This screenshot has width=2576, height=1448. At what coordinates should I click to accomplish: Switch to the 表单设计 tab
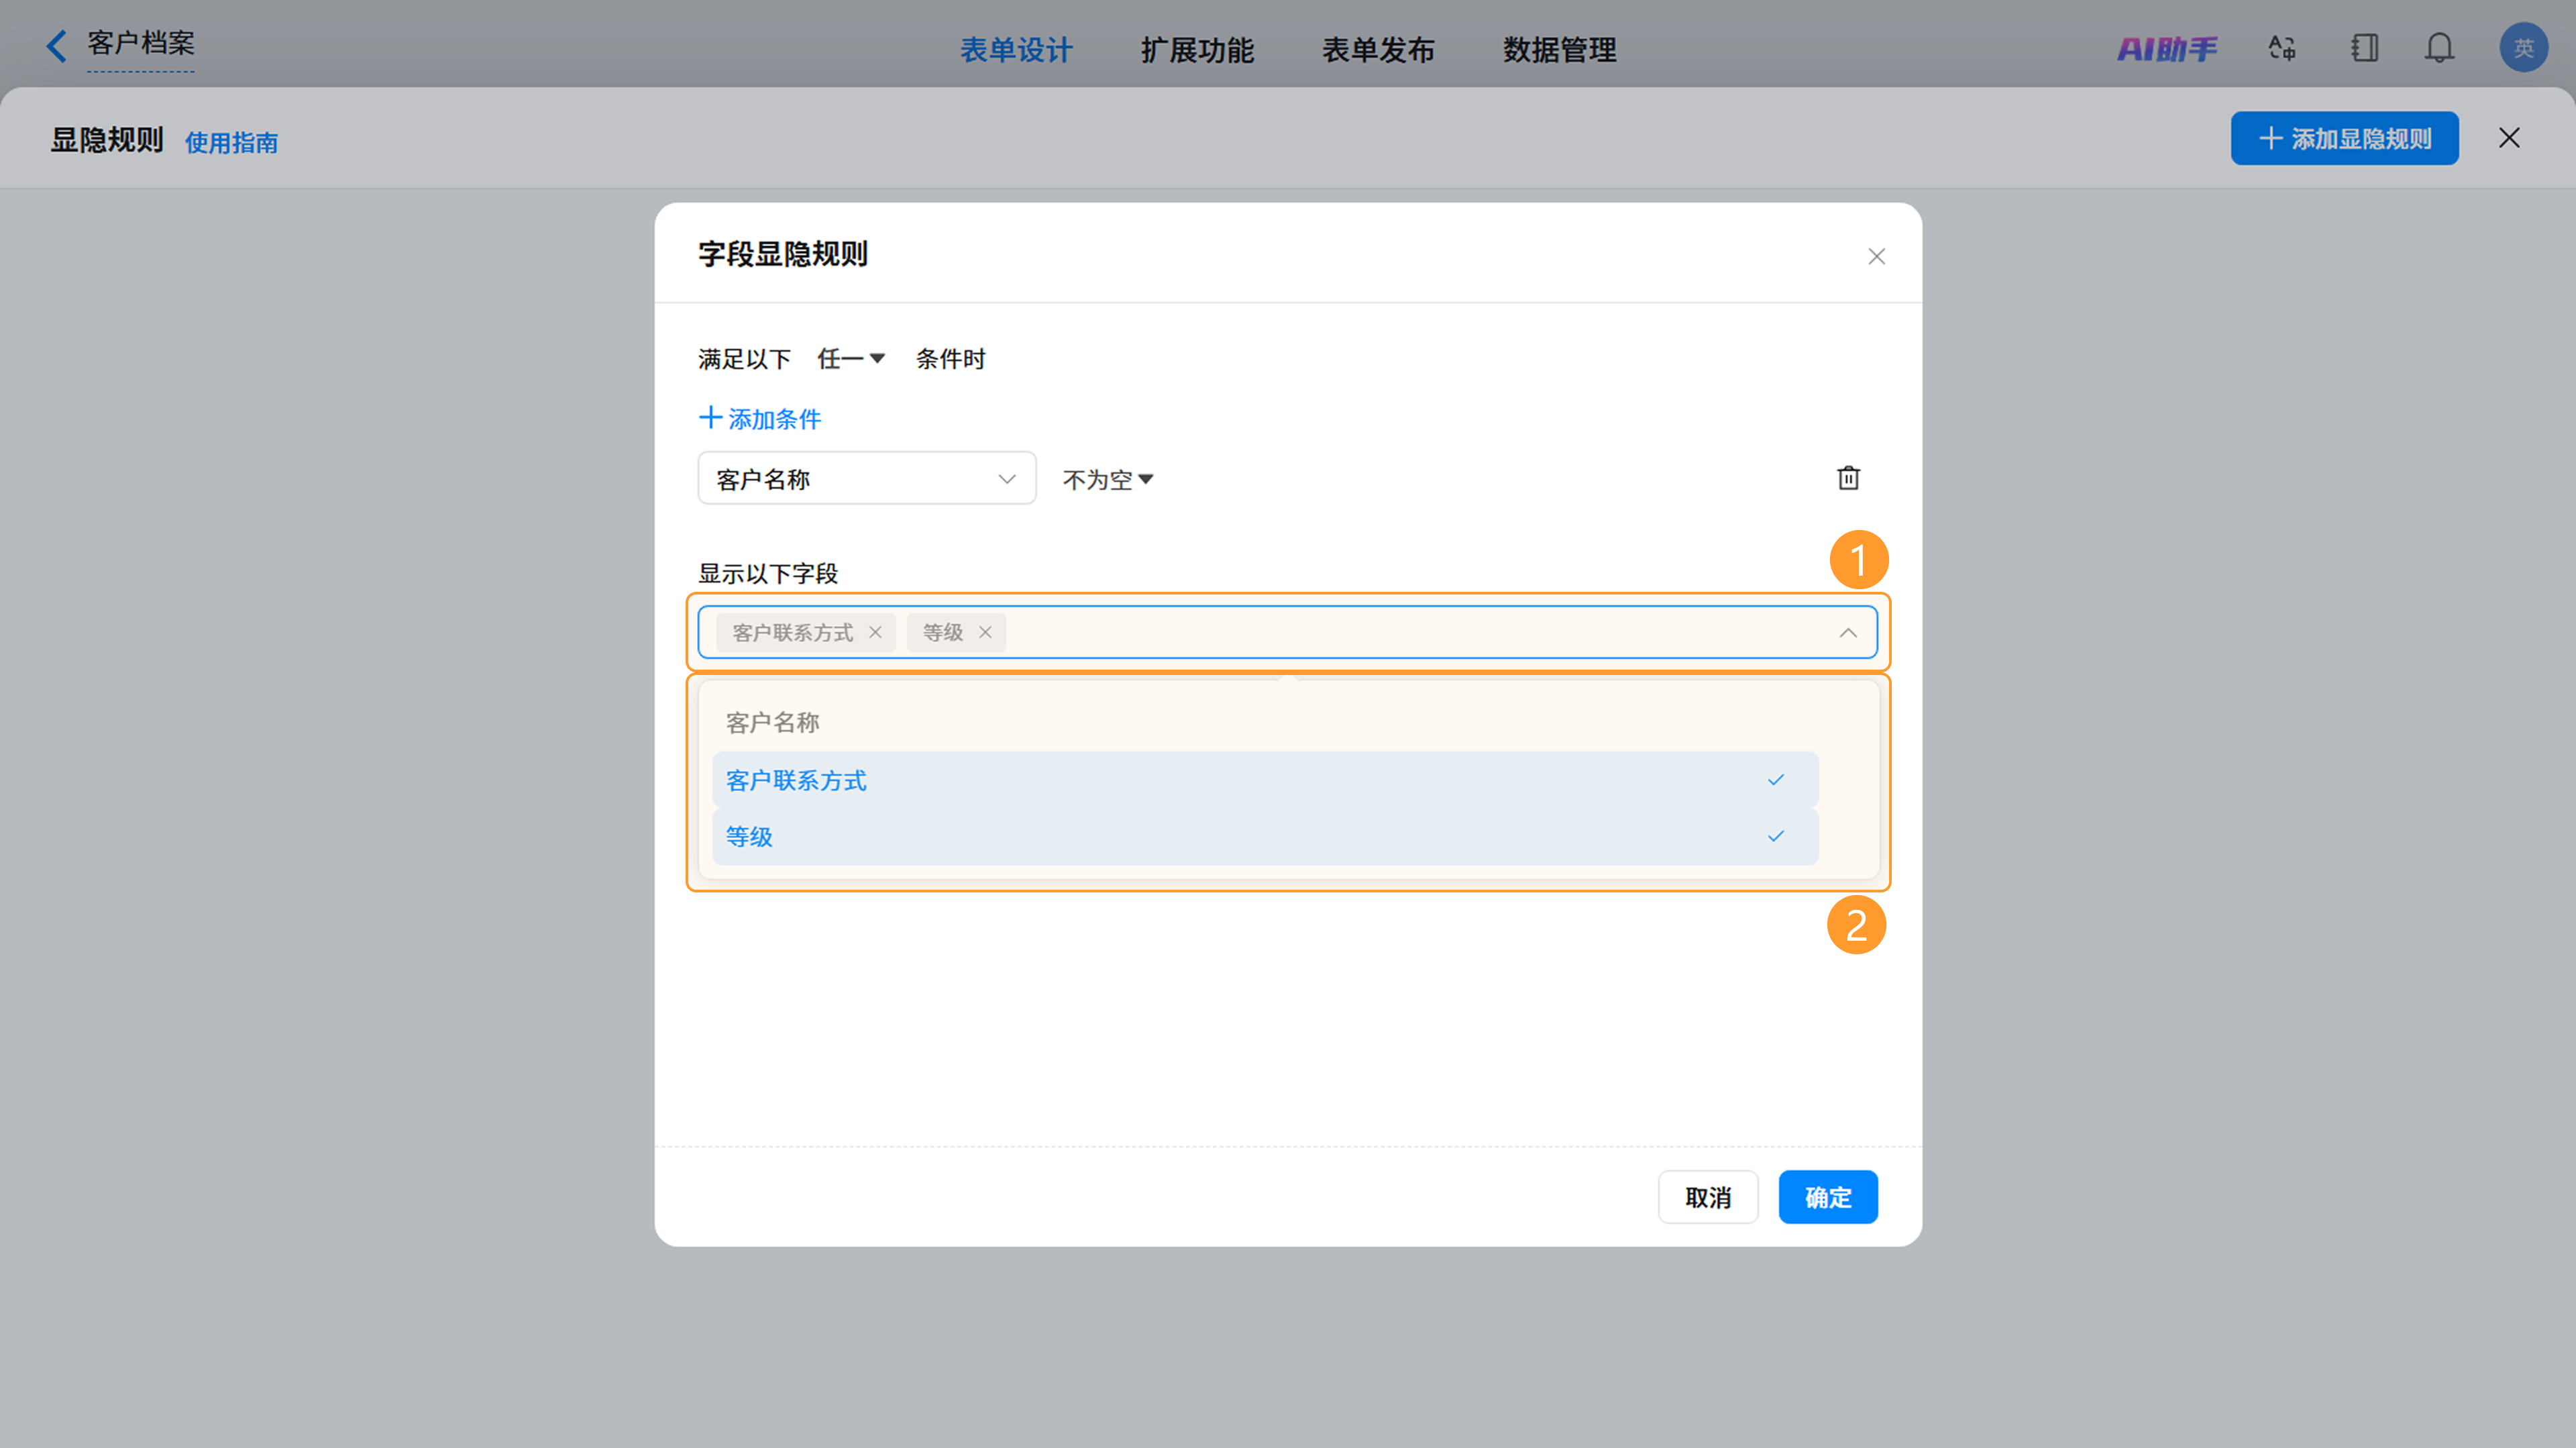tap(1016, 50)
